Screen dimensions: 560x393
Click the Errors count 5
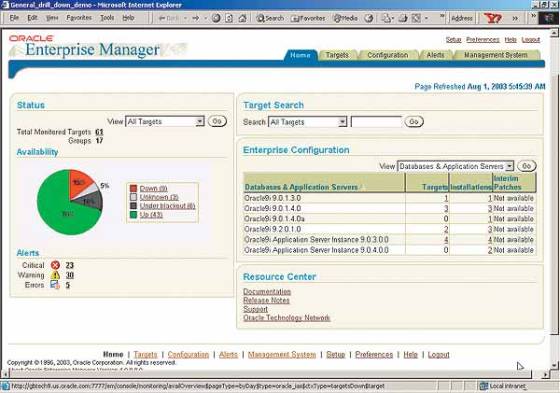click(68, 285)
